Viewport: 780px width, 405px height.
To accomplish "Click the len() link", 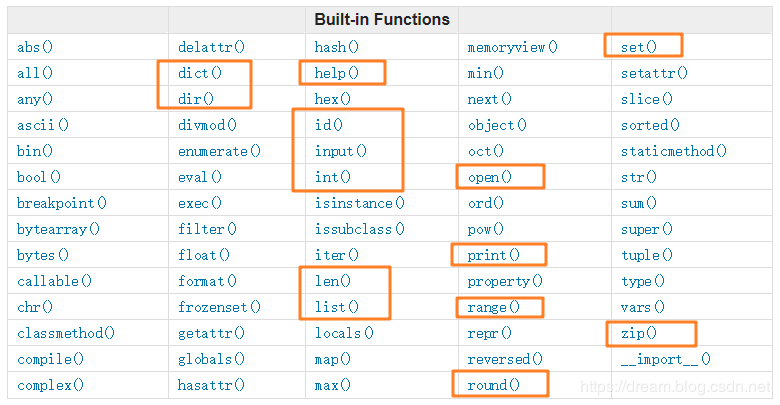I will [332, 281].
